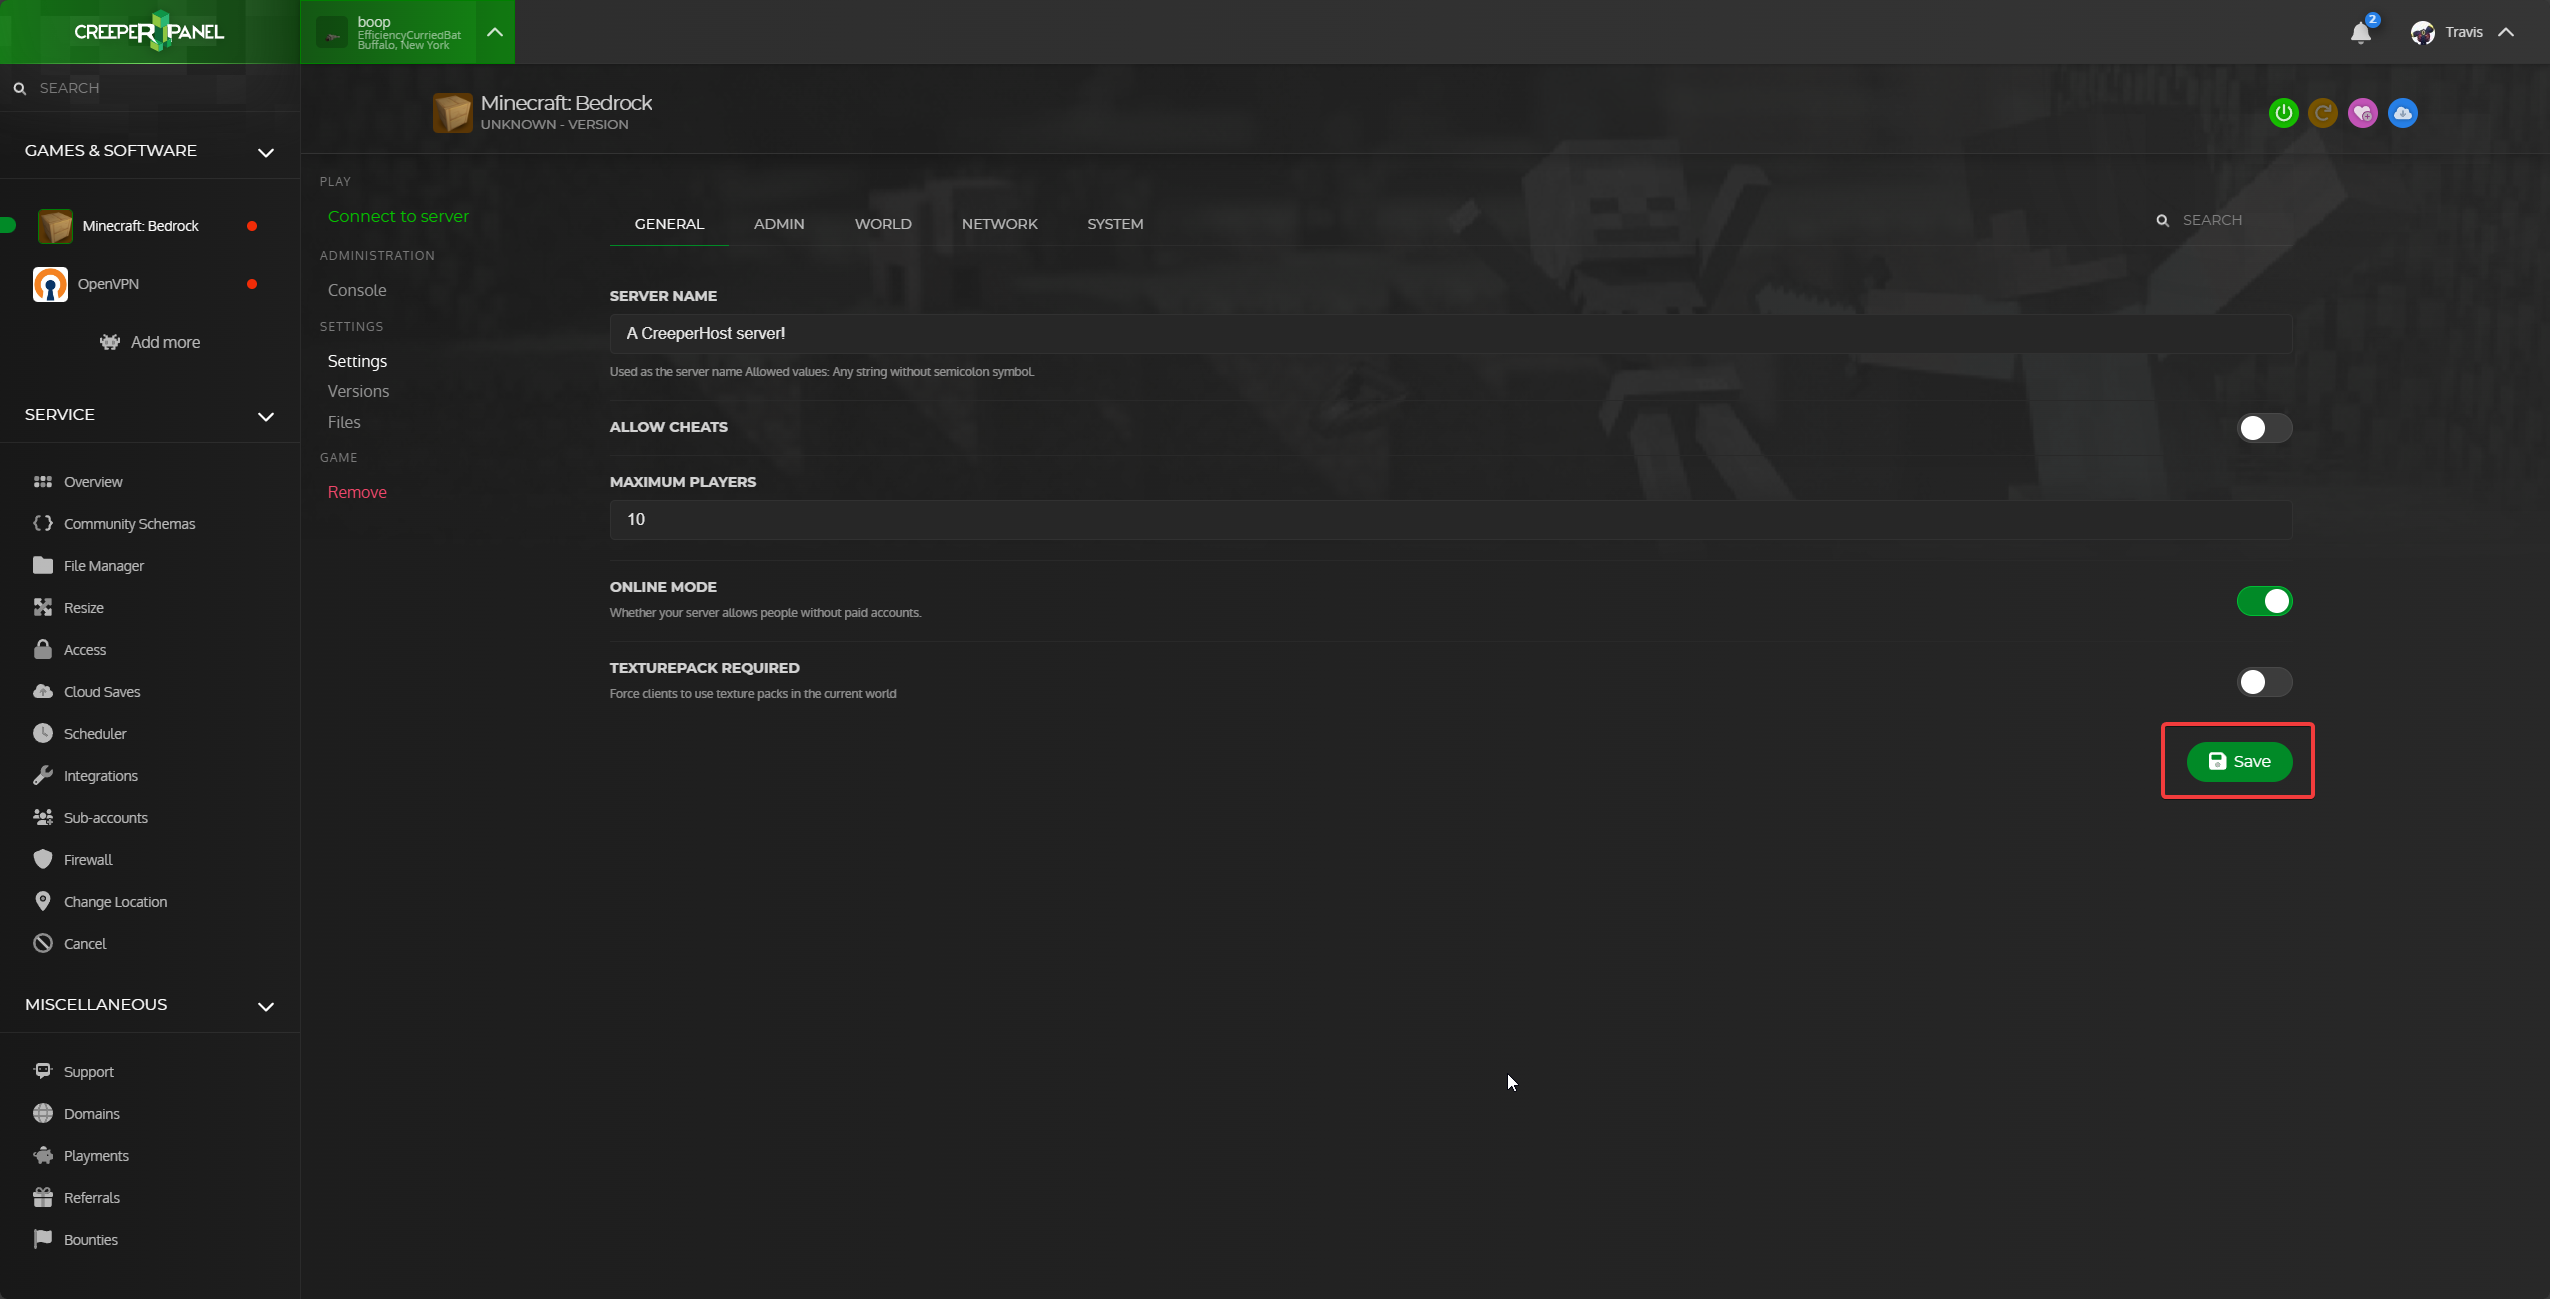Image resolution: width=2550 pixels, height=1299 pixels.
Task: Switch to the Admin tab
Action: 779,224
